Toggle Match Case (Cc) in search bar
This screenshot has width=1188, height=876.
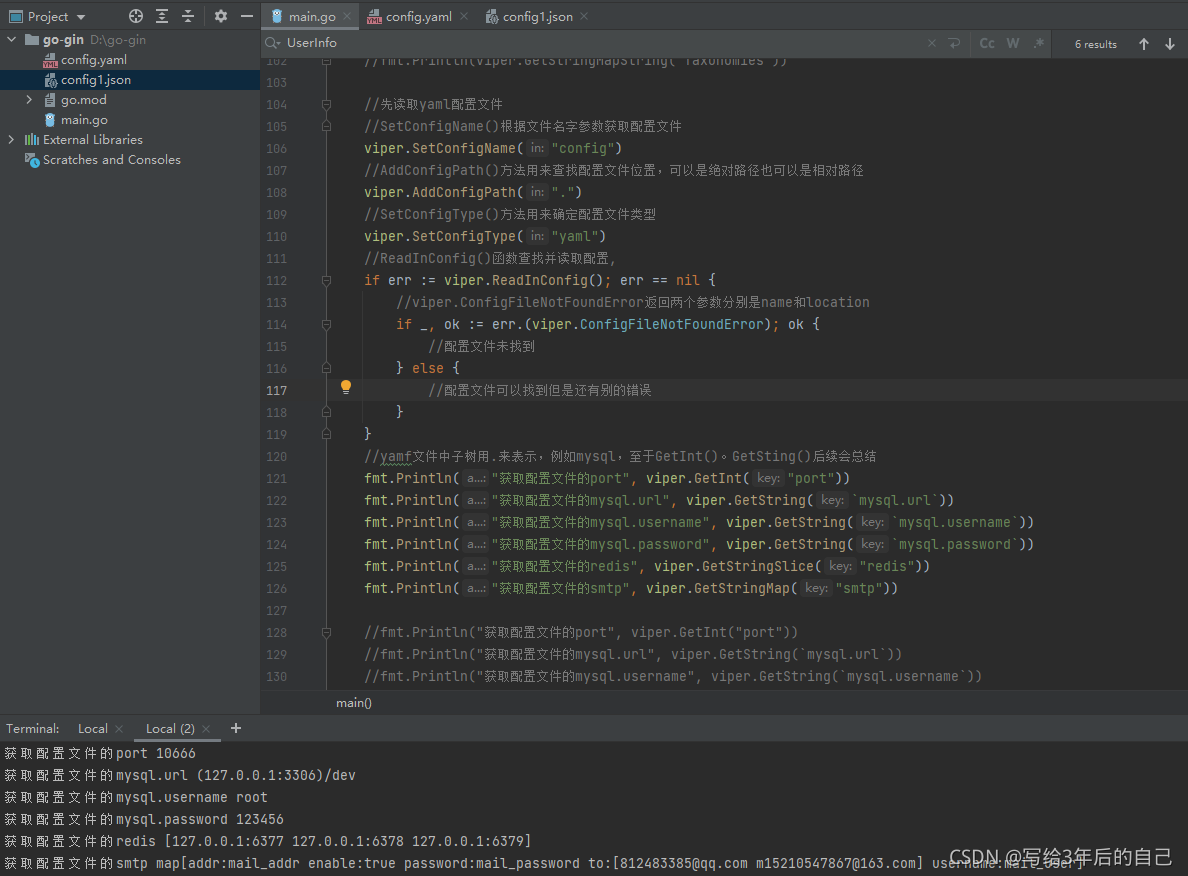coord(987,43)
